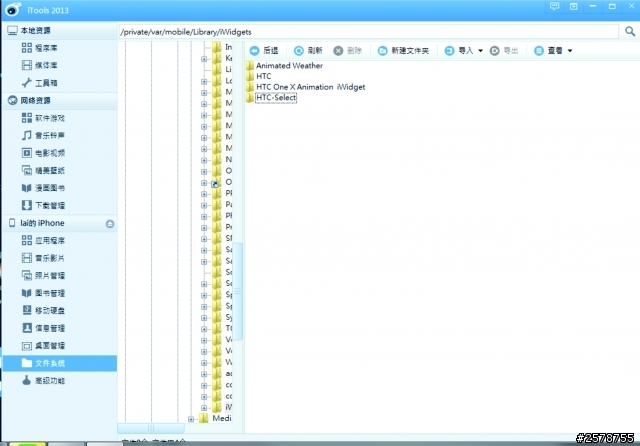The image size is (640, 446).
Task: Click the 本地资源 section header
Action: [60, 31]
